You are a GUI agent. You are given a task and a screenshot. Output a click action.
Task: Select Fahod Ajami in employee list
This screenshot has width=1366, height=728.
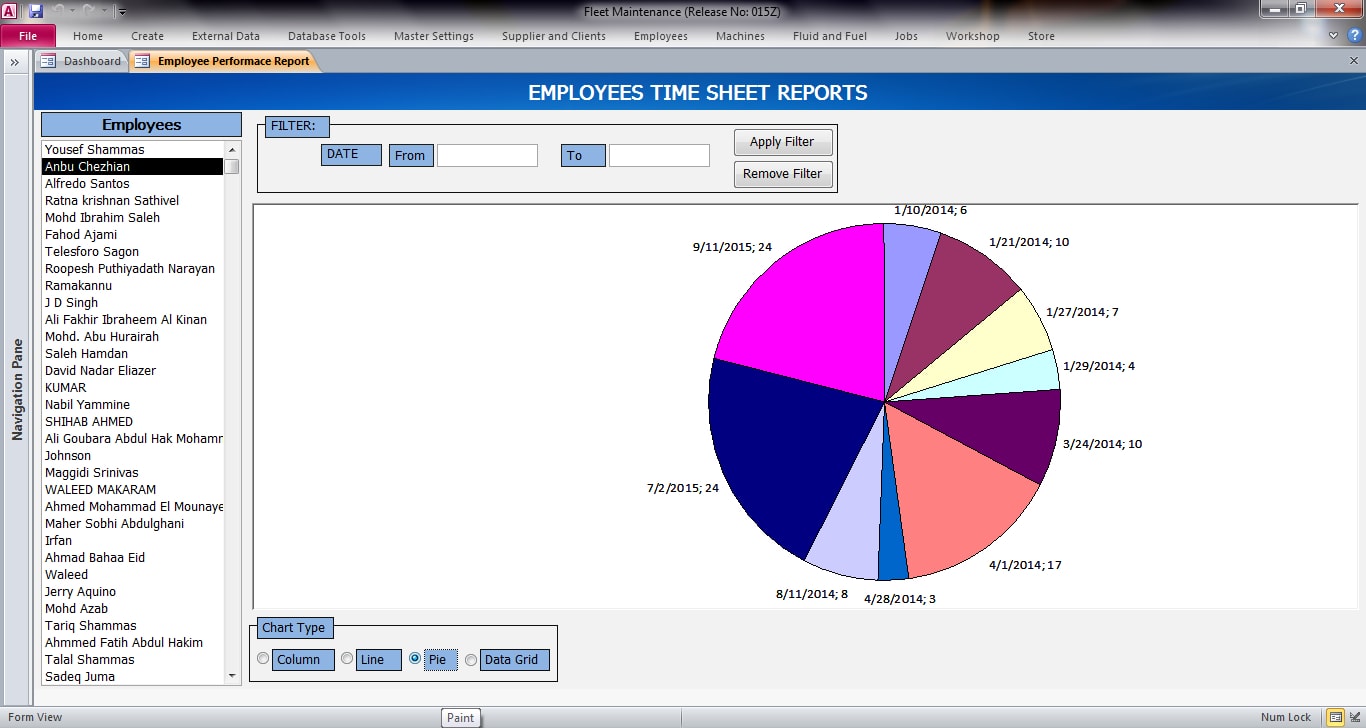[133, 235]
